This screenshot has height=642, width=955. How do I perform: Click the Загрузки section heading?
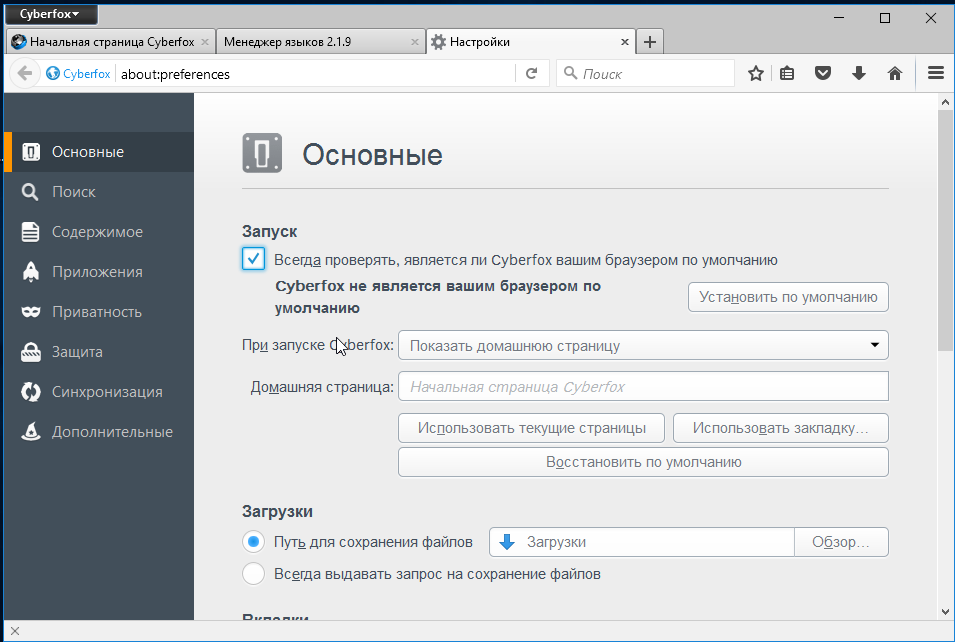tap(277, 511)
